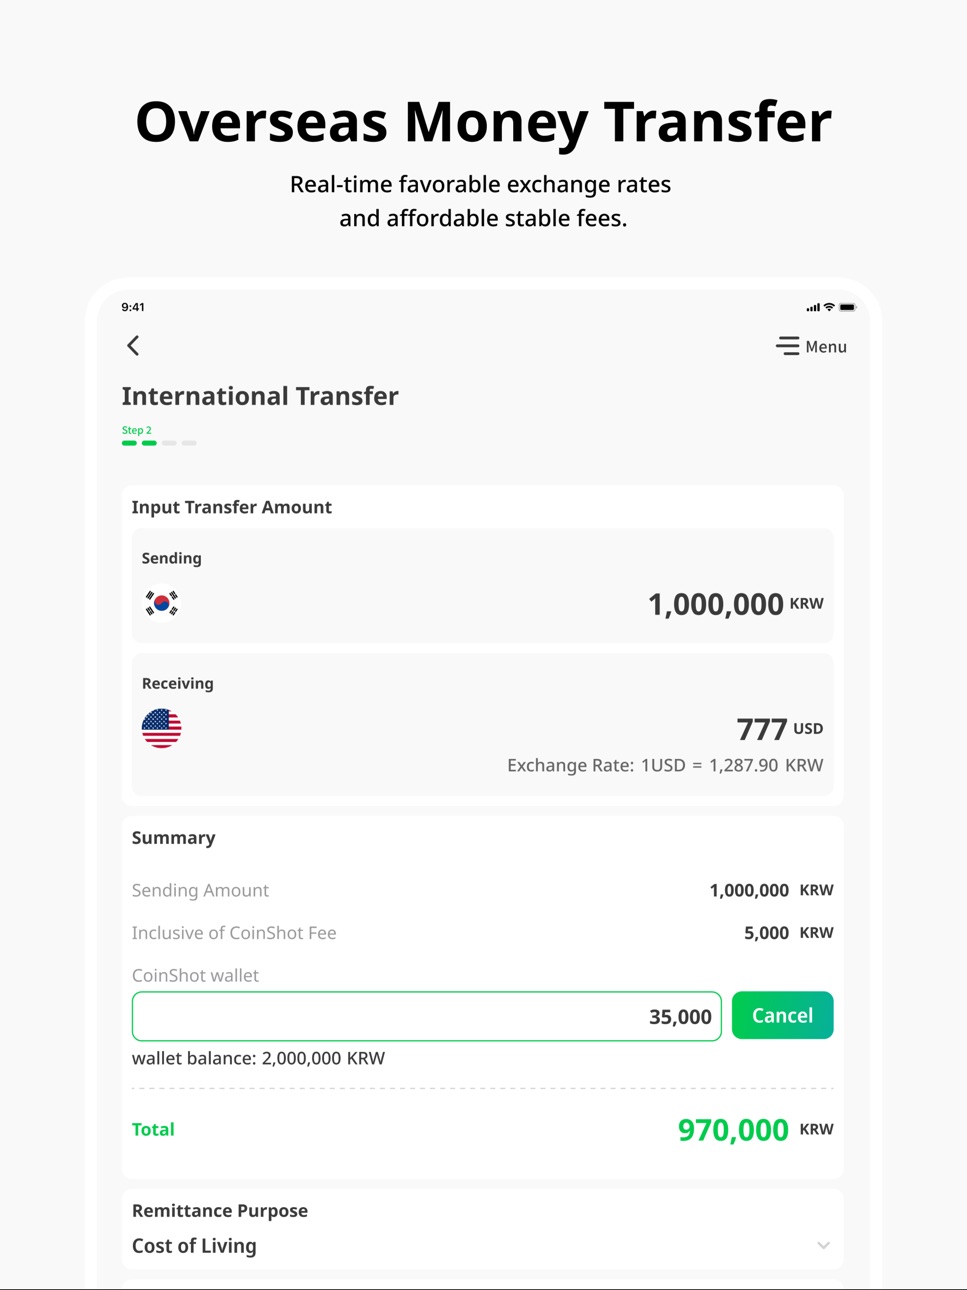Click the Total 970,000 KRW amount
Screen dimensions: 967x1290
pyautogui.click(x=756, y=1130)
